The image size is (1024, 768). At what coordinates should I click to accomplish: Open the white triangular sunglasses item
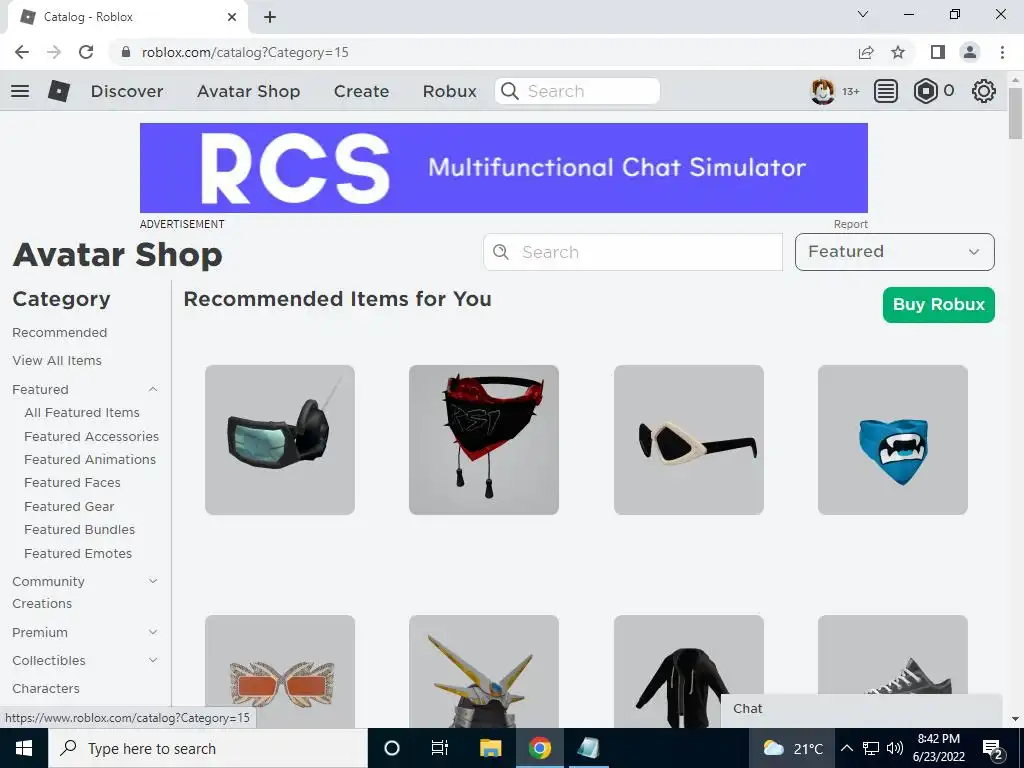[688, 440]
